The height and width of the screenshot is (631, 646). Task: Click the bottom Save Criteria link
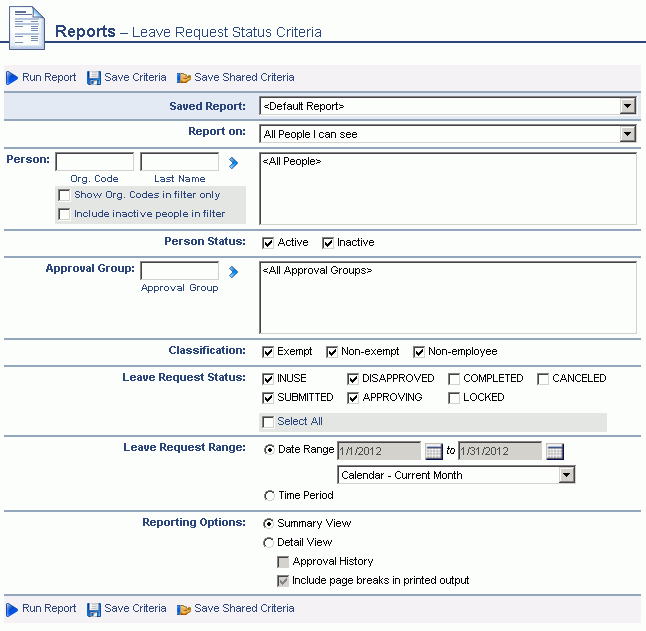(135, 608)
